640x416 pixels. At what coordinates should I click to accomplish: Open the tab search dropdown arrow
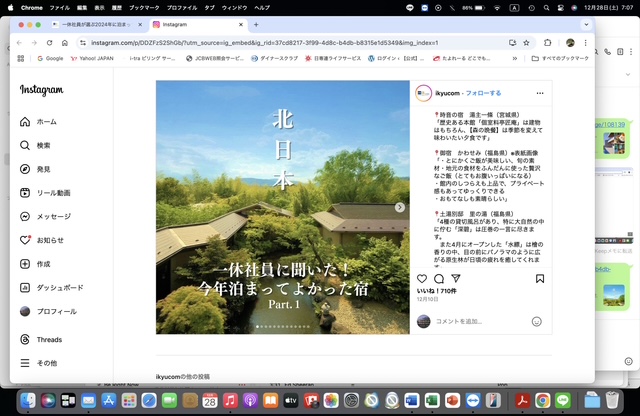click(x=586, y=24)
